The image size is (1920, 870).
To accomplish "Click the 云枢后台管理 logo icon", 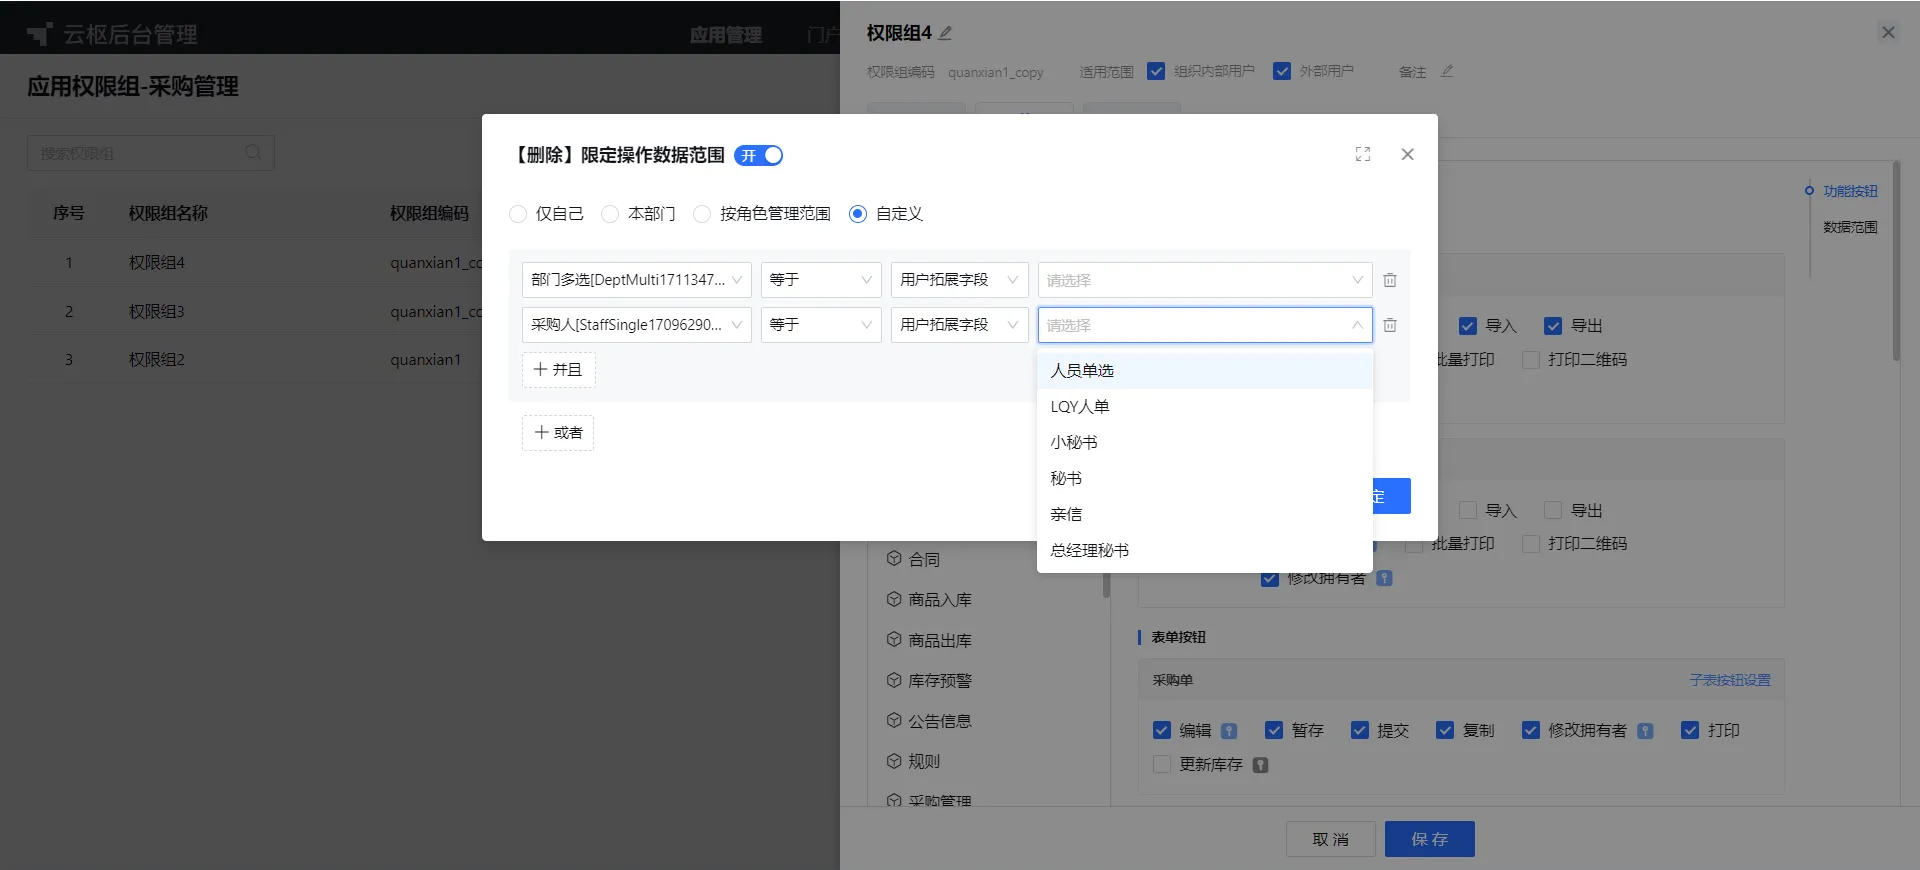I will 40,34.
